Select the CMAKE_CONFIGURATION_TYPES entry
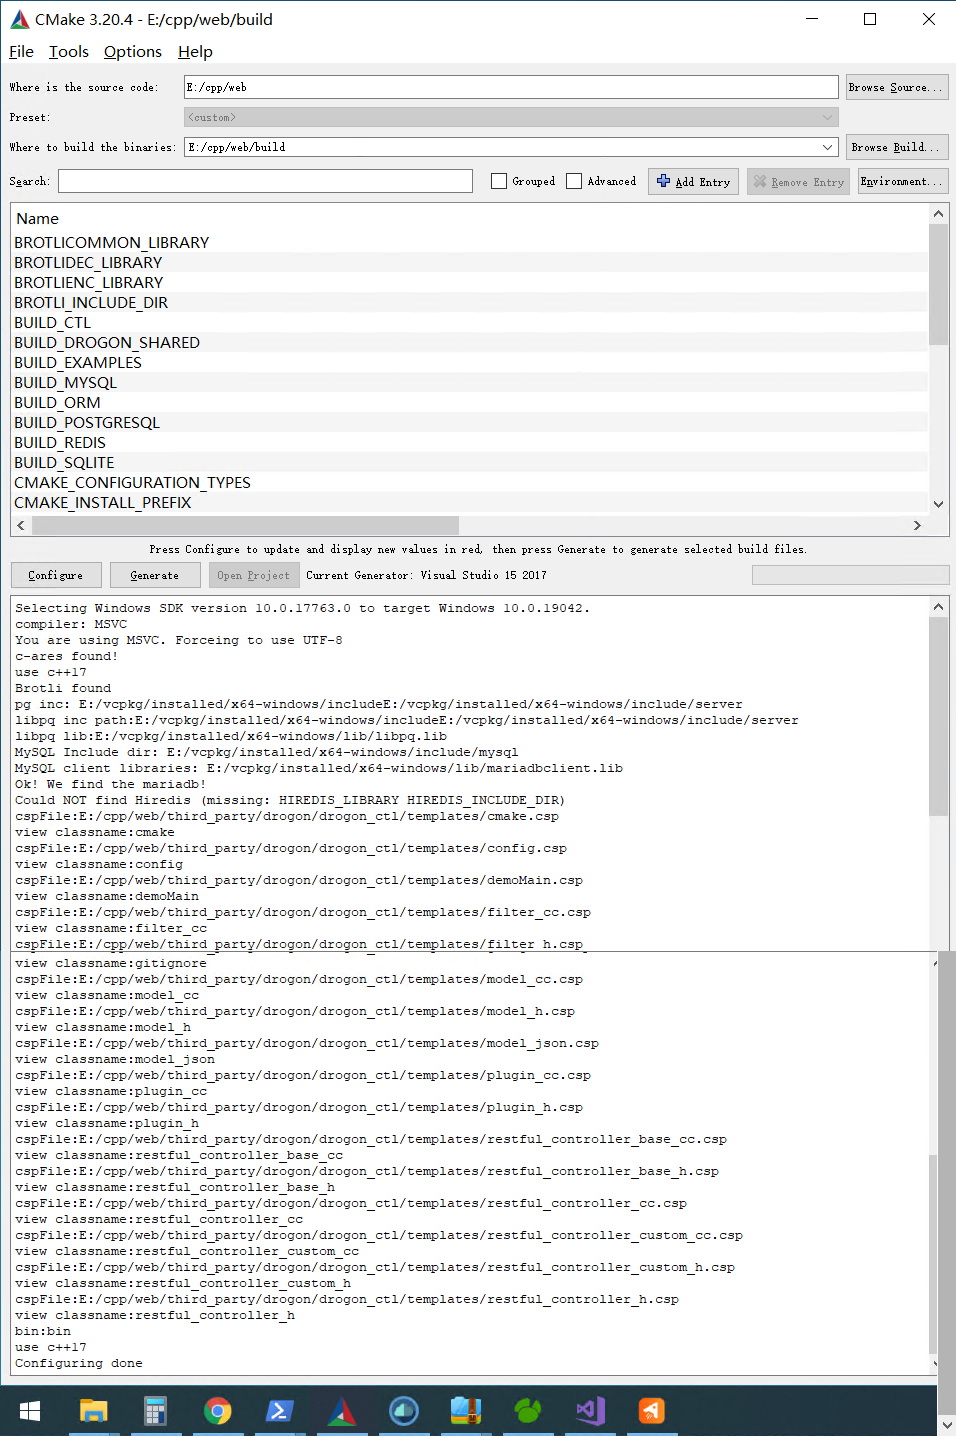The height and width of the screenshot is (1436, 956). click(133, 482)
